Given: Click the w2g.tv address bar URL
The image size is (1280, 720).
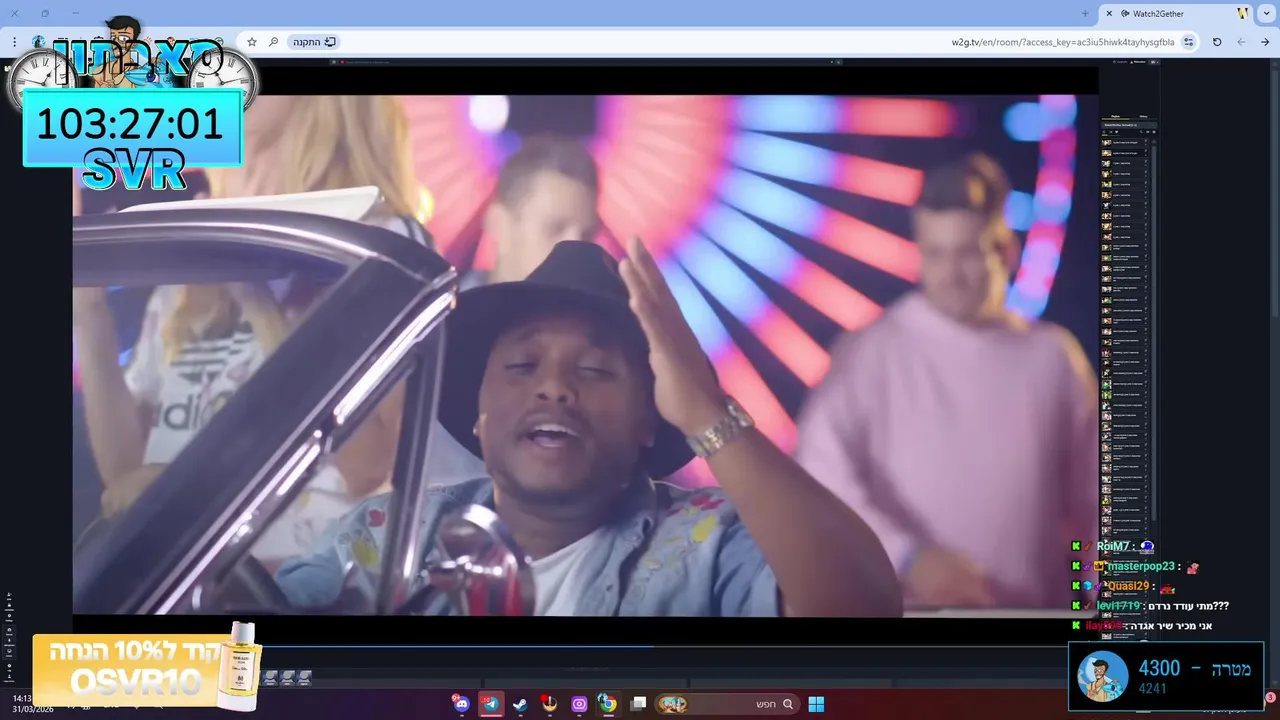Looking at the screenshot, I should tap(1062, 42).
